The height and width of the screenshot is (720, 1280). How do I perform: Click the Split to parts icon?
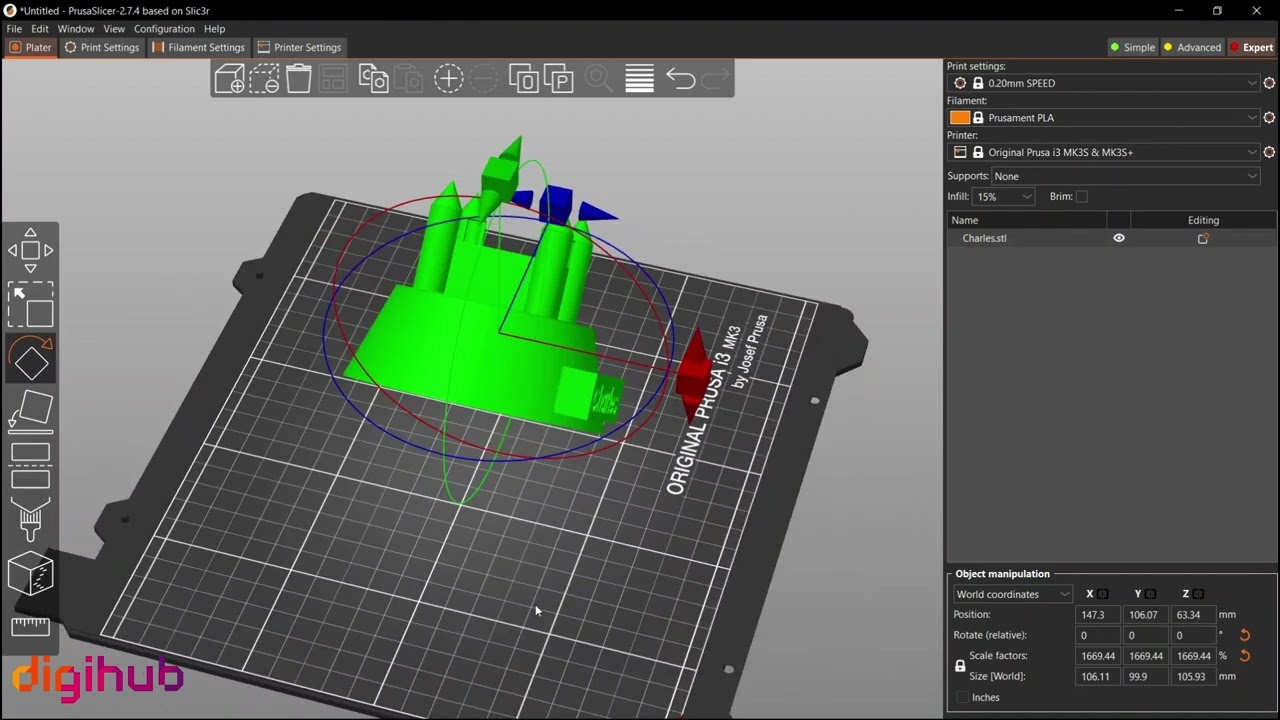click(558, 79)
